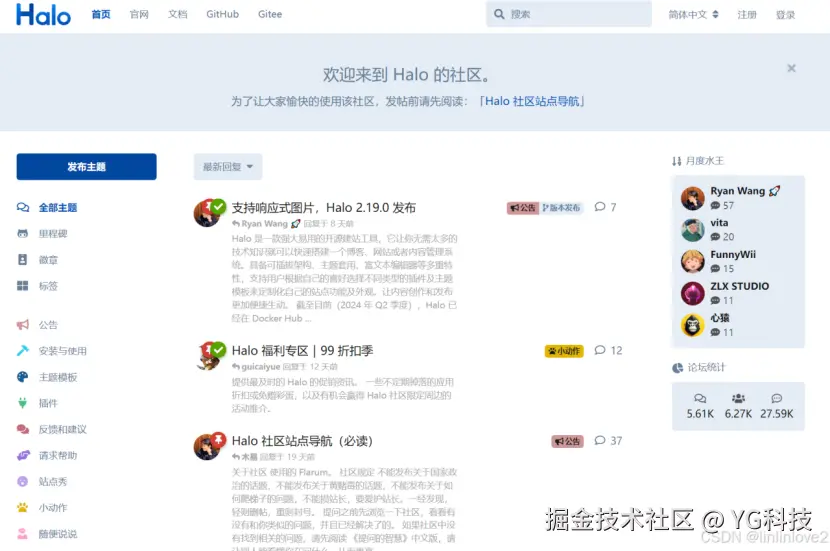
Task: Click the 反馈和建议 comments icon
Action: pyautogui.click(x=23, y=429)
